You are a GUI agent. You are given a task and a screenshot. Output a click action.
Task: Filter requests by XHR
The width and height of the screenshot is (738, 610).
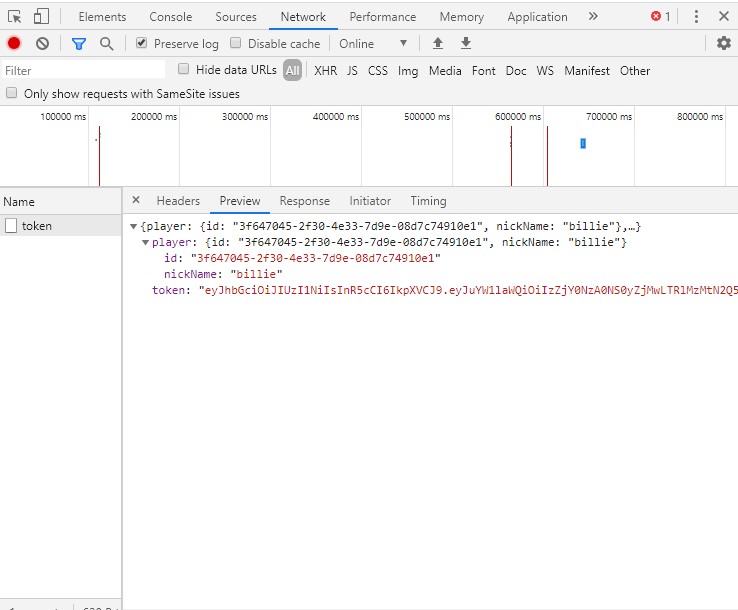[x=326, y=71]
